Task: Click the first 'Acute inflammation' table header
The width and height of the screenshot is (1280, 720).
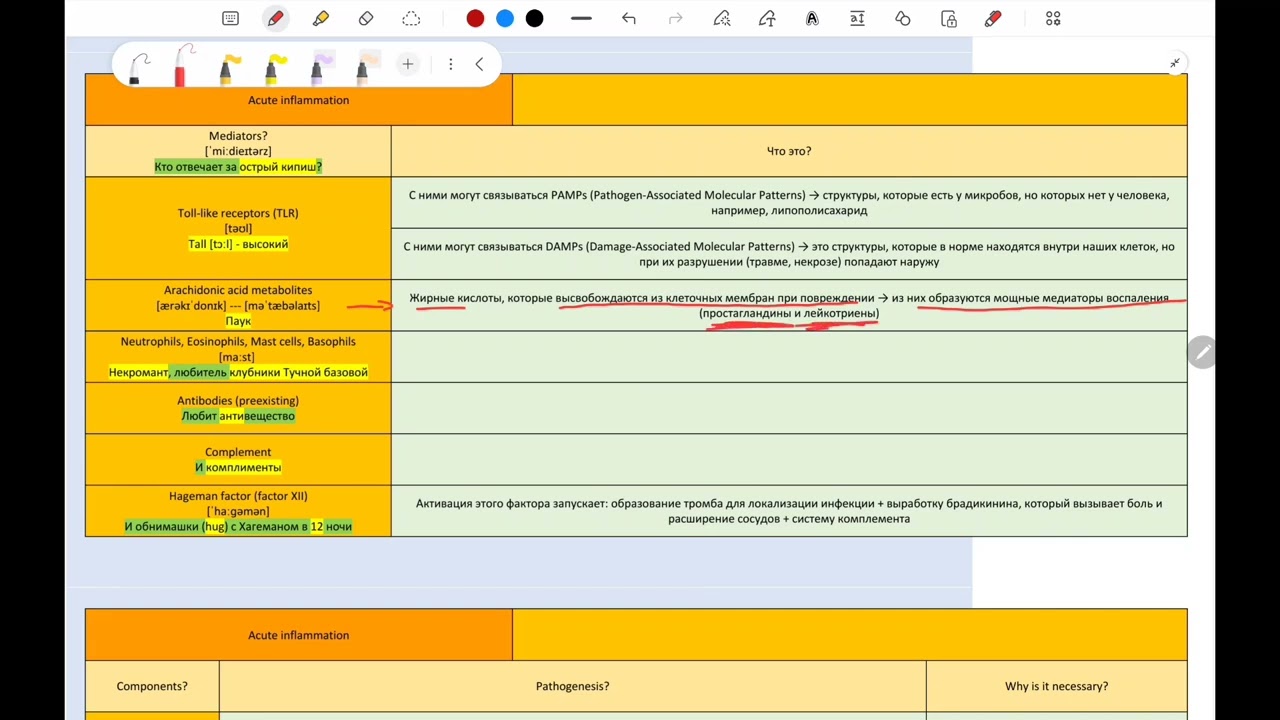Action: (x=299, y=100)
